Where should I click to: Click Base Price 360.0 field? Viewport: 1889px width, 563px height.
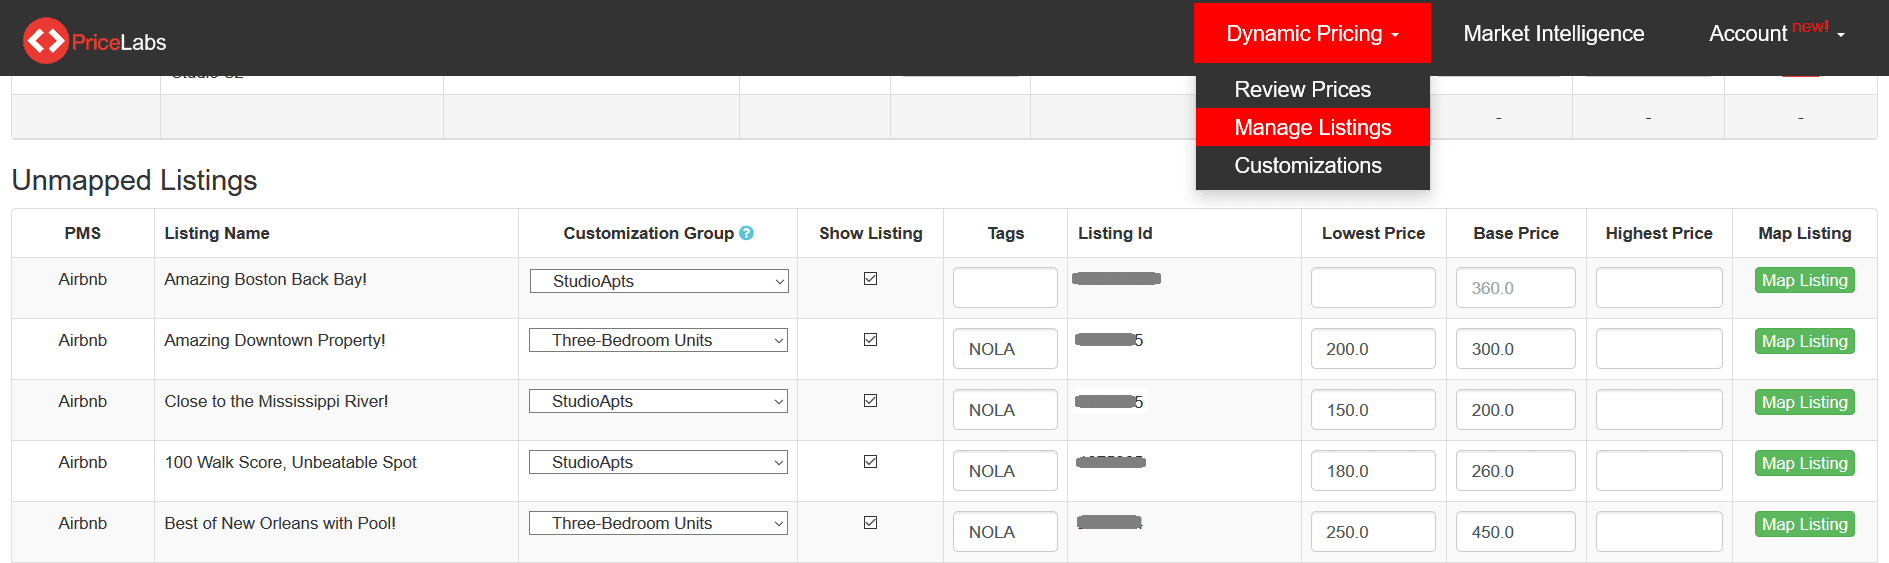tap(1516, 287)
